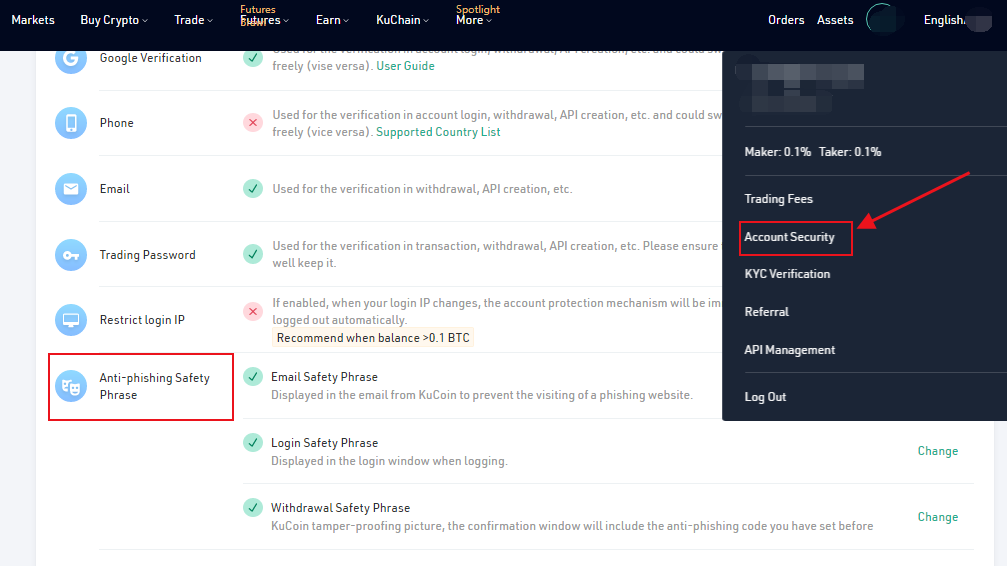Click the Trading Password label
Image resolution: width=1007 pixels, height=566 pixels.
tap(148, 255)
